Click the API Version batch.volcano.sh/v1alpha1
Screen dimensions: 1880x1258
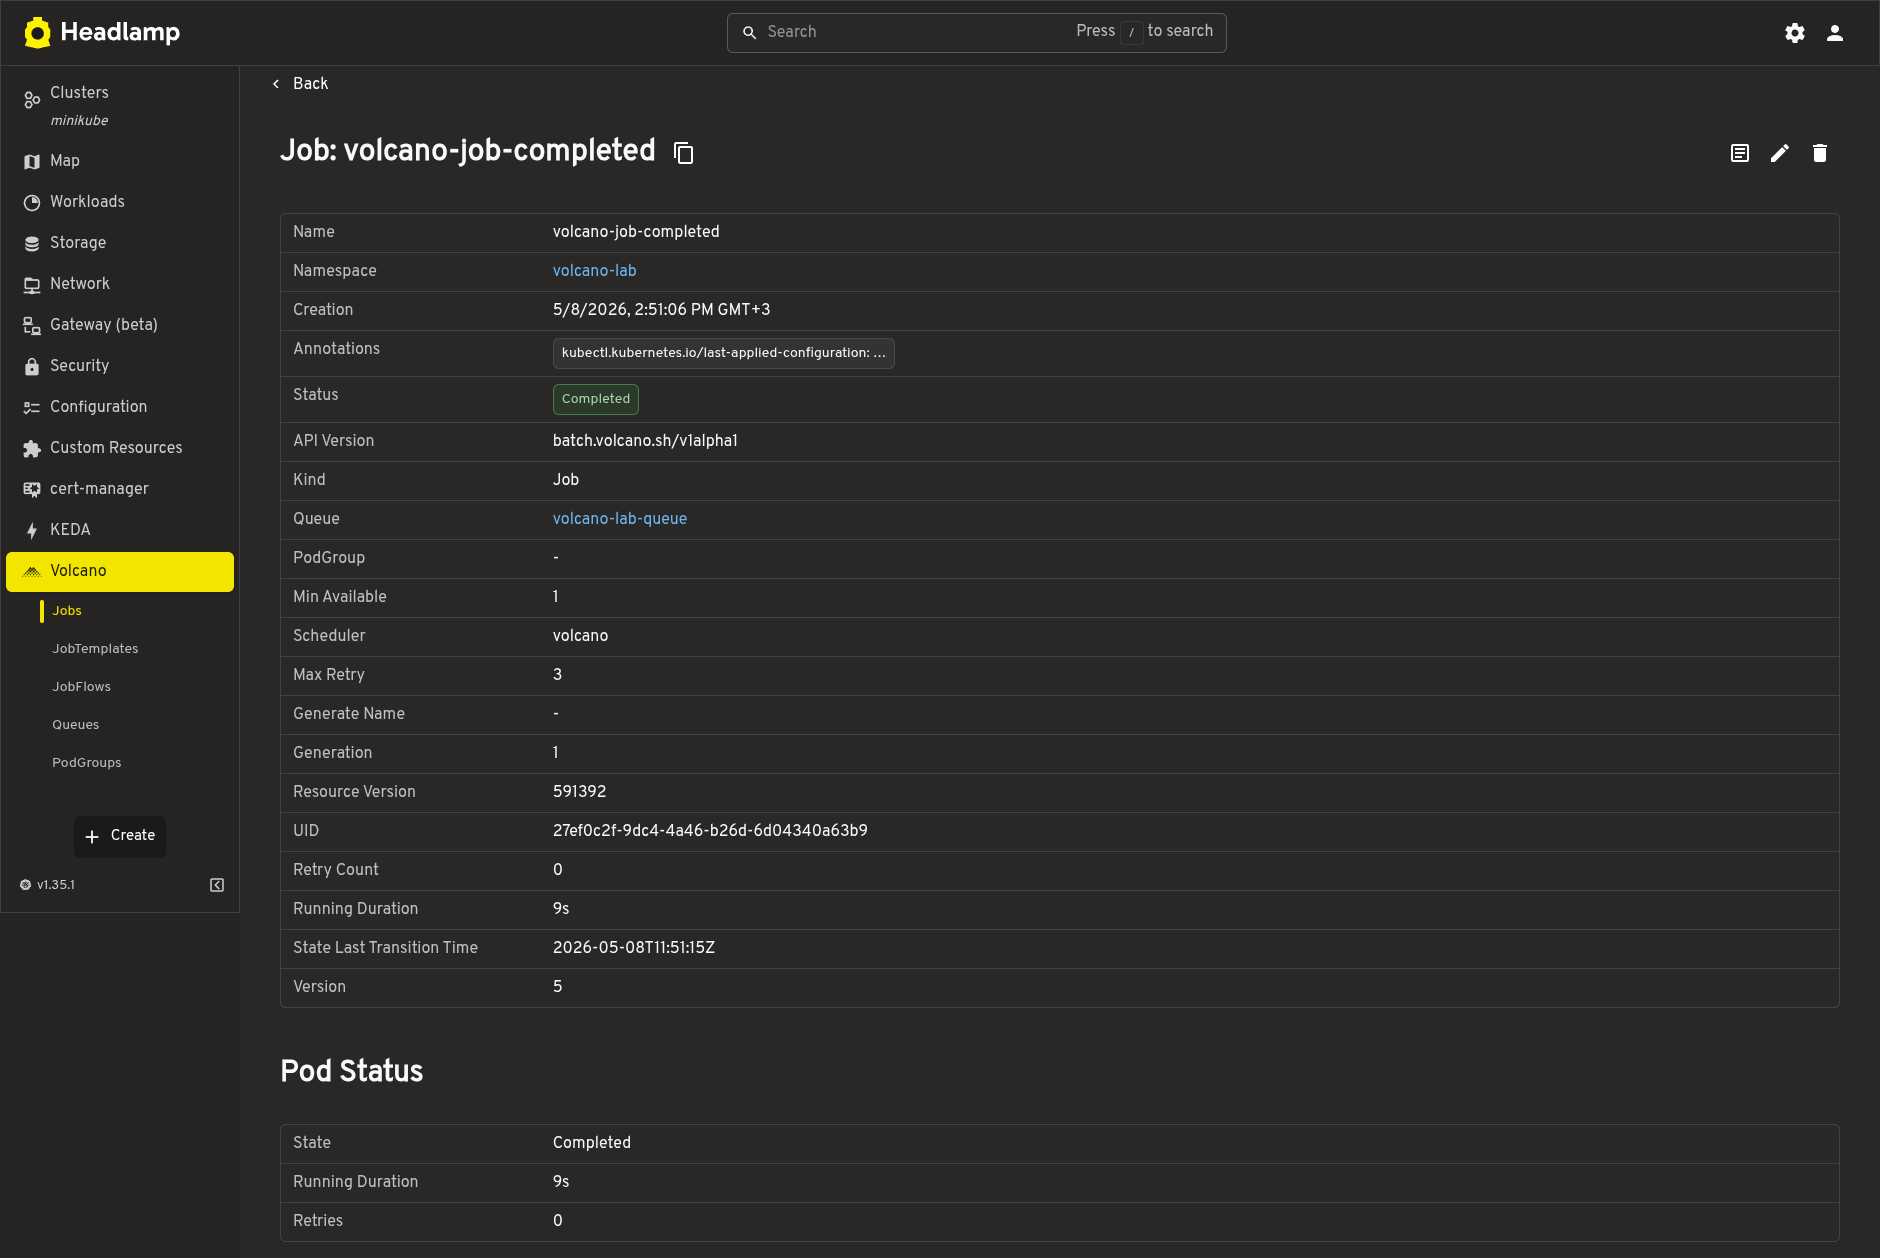tap(645, 441)
